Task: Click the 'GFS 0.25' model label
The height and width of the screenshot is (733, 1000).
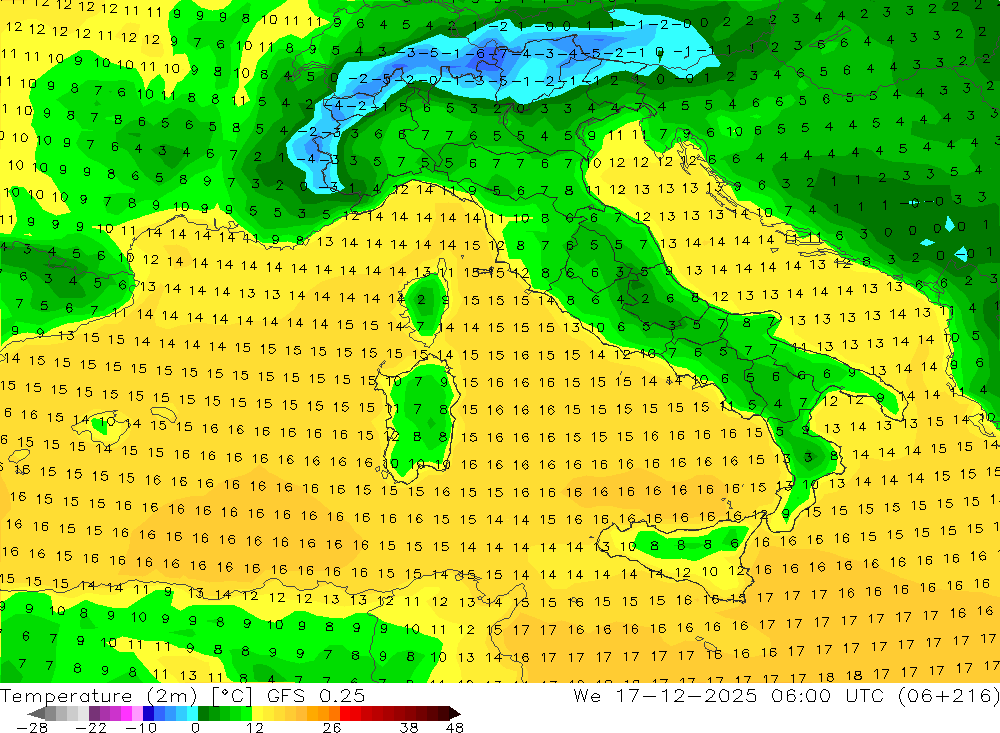Action: [x=316, y=695]
